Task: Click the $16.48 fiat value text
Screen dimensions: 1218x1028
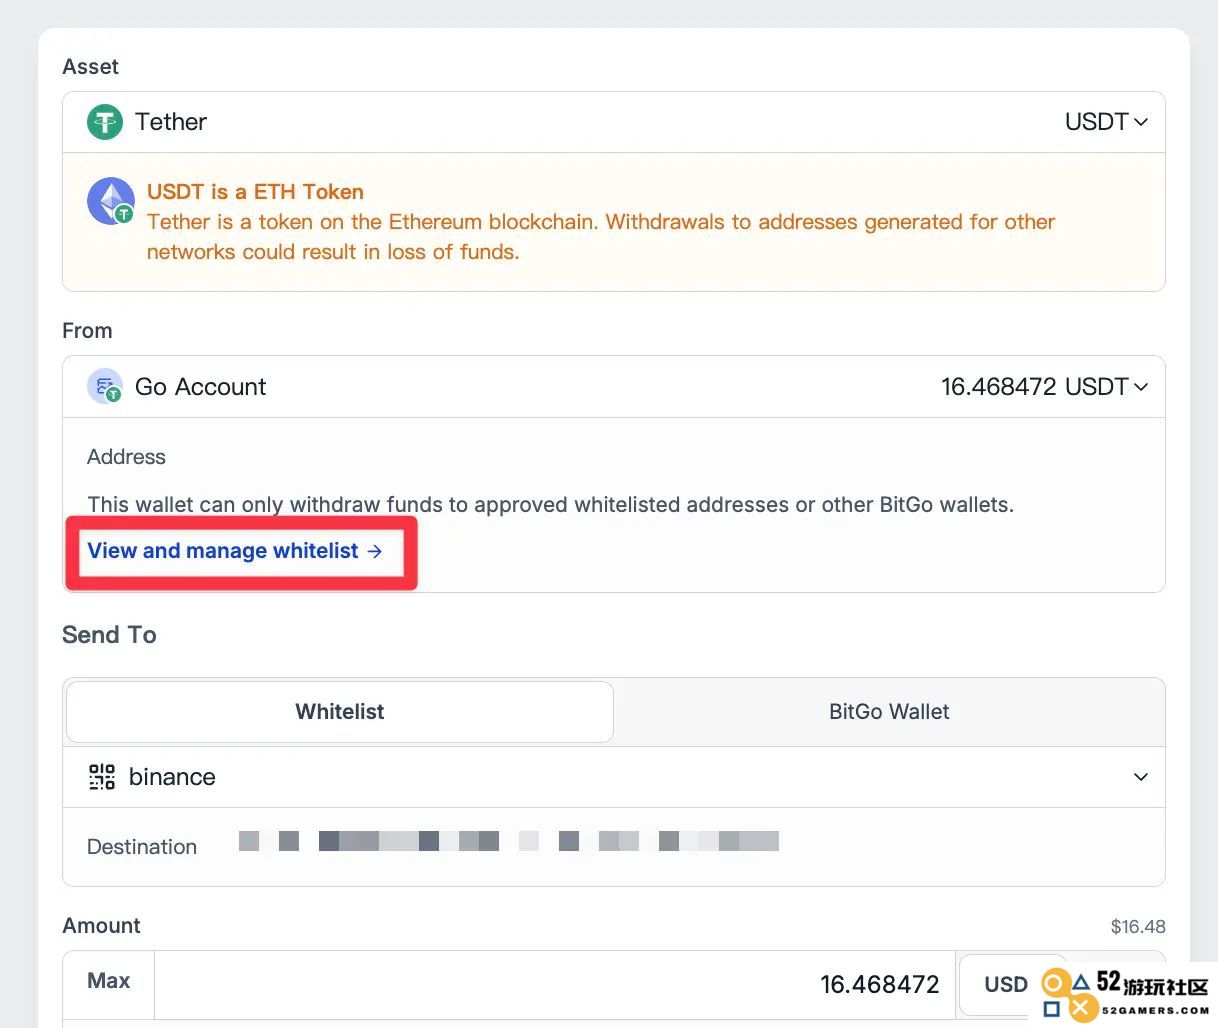Action: 1138,927
